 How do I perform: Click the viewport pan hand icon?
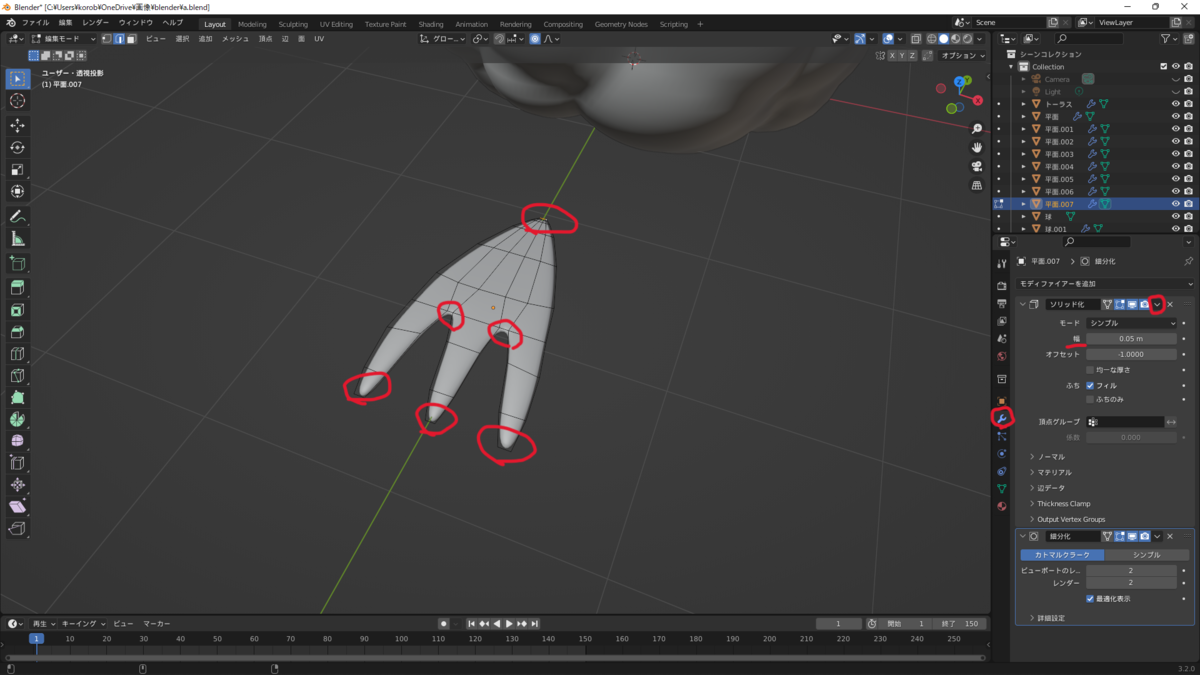pos(977,148)
